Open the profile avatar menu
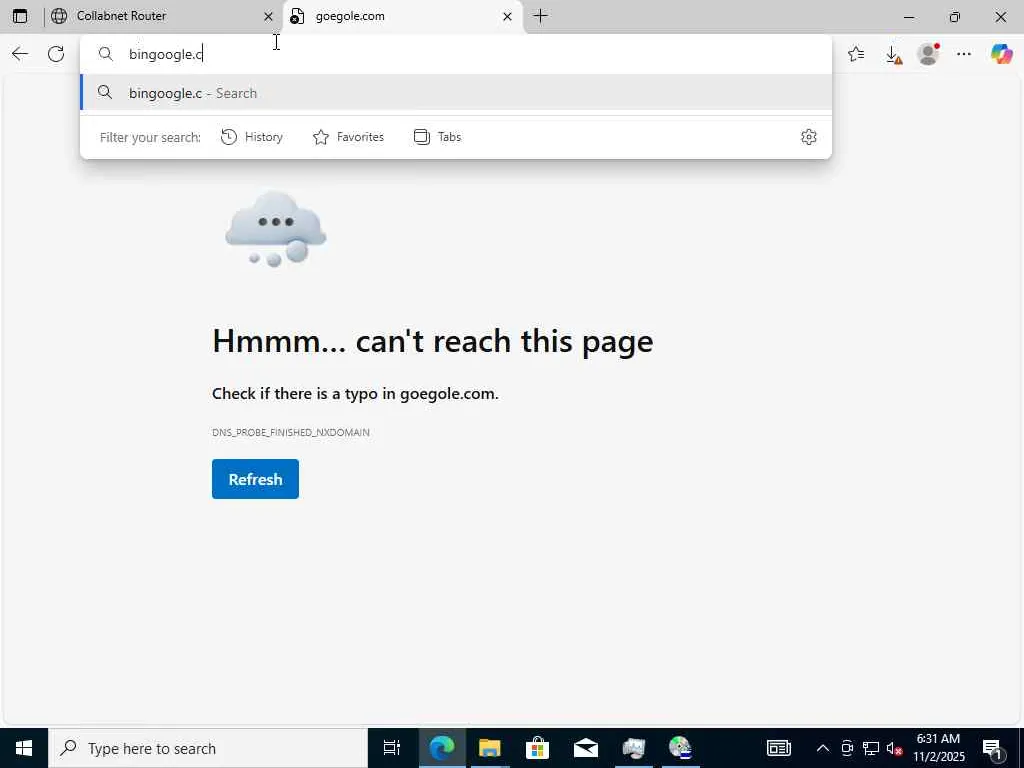The width and height of the screenshot is (1024, 768). click(928, 54)
